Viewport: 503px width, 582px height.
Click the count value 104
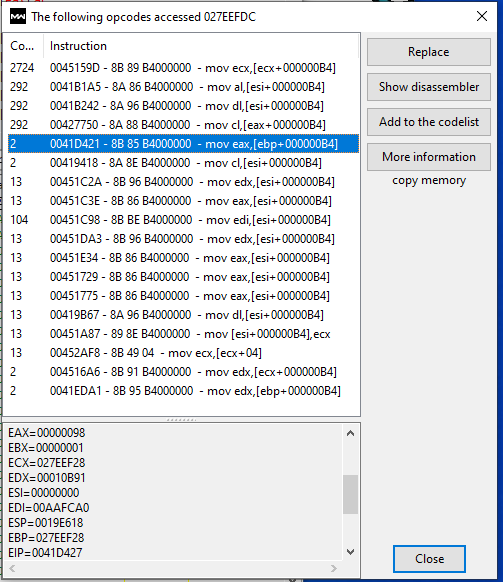point(19,220)
